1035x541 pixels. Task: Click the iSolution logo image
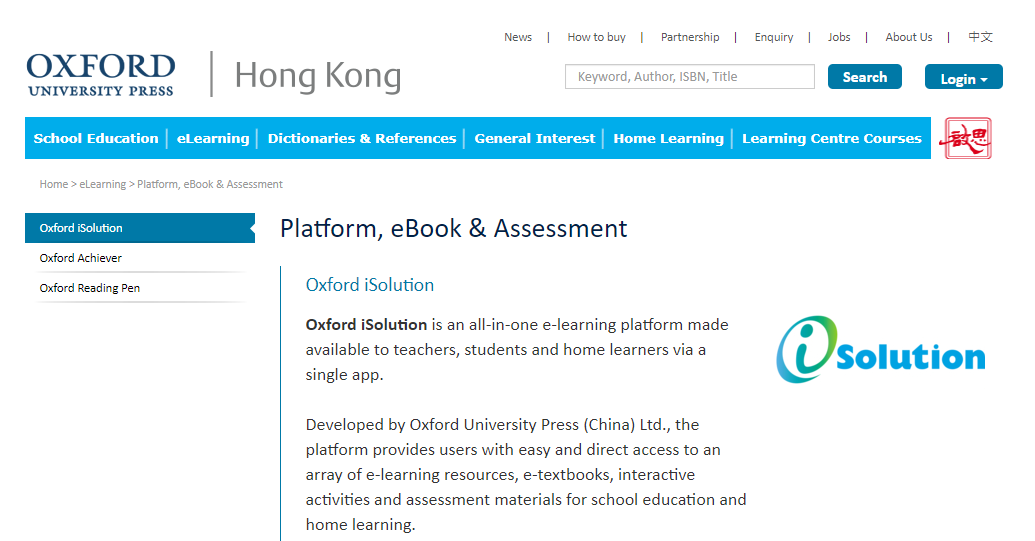(x=880, y=350)
